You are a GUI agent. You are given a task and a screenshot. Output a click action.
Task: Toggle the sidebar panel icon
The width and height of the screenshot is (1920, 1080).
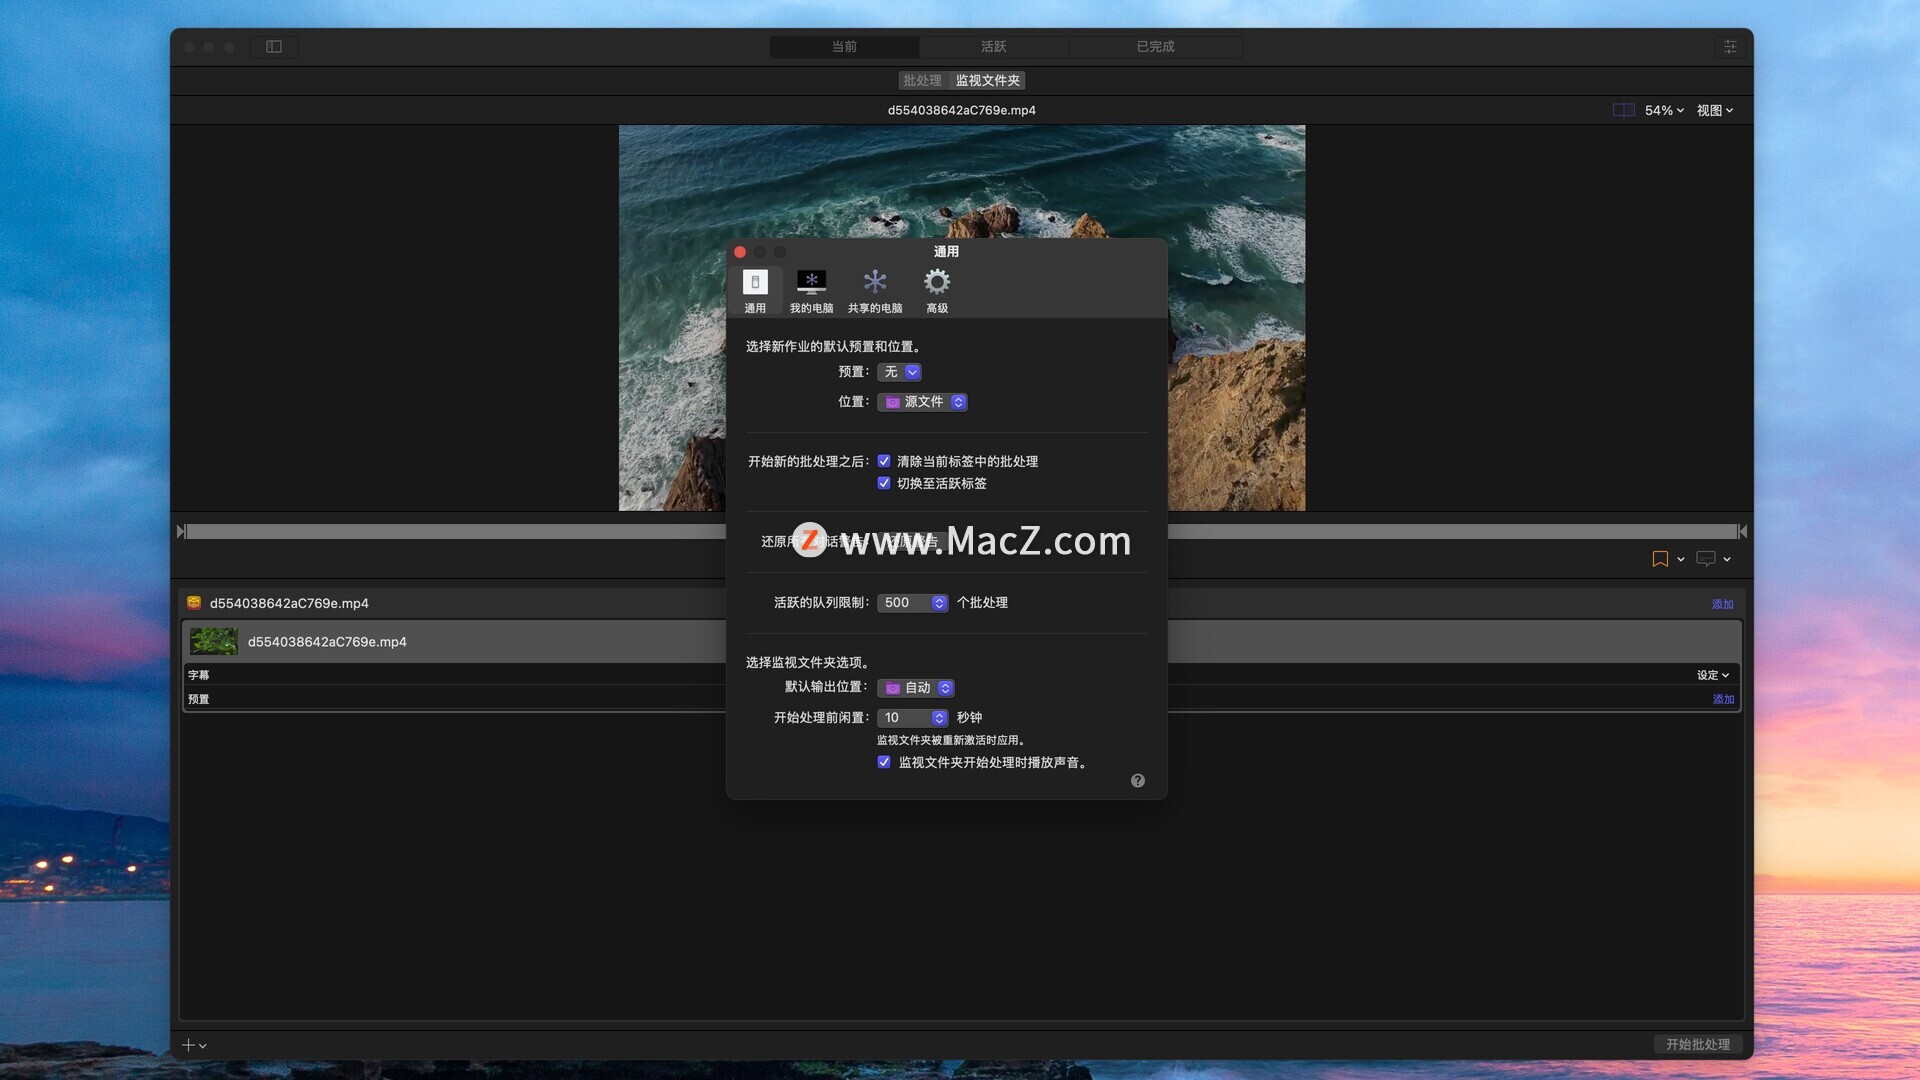(x=274, y=47)
